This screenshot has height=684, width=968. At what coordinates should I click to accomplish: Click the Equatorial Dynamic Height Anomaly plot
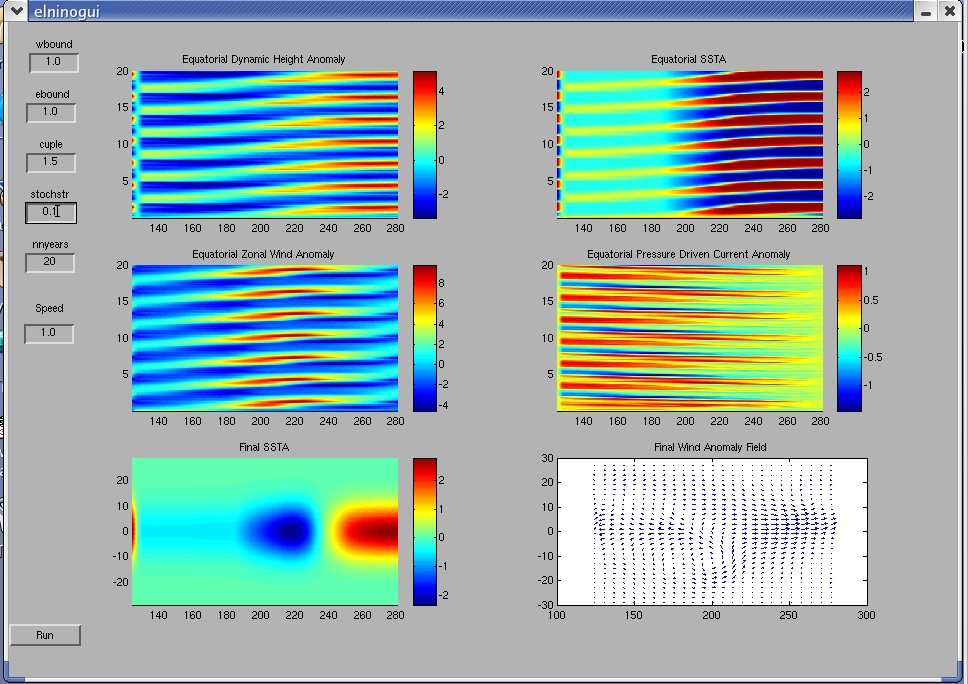click(265, 144)
